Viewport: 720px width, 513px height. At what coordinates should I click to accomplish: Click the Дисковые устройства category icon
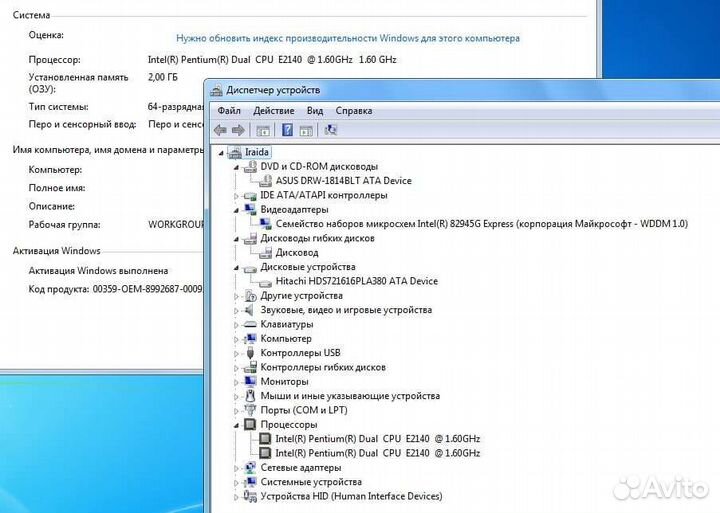250,268
